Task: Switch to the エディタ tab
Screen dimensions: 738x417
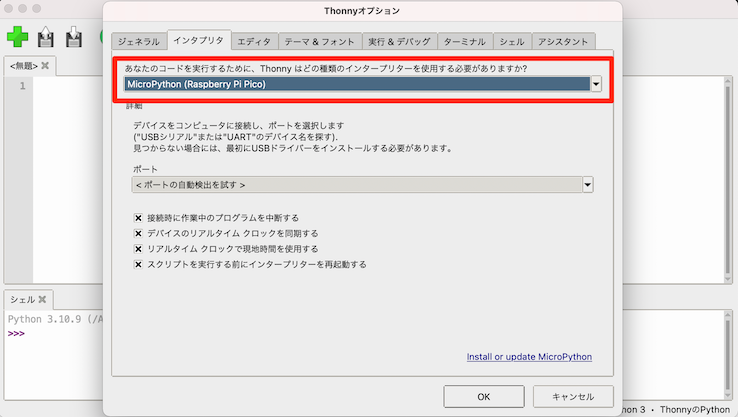Action: [254, 41]
